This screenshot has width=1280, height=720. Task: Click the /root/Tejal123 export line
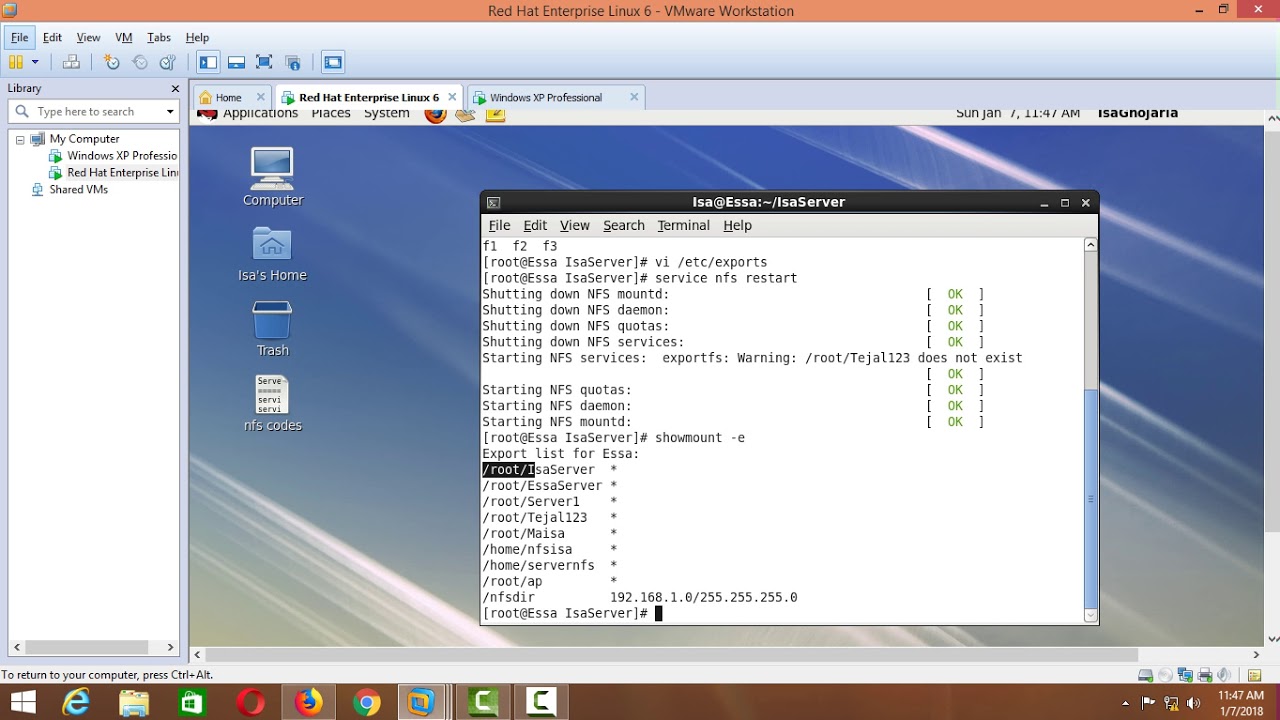point(550,518)
